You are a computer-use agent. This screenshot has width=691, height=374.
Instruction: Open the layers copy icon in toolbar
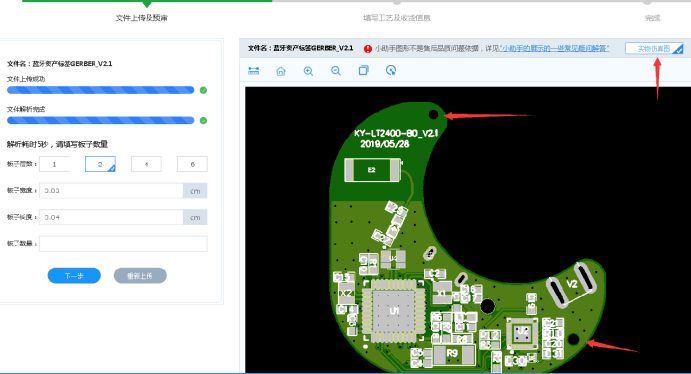click(x=364, y=70)
